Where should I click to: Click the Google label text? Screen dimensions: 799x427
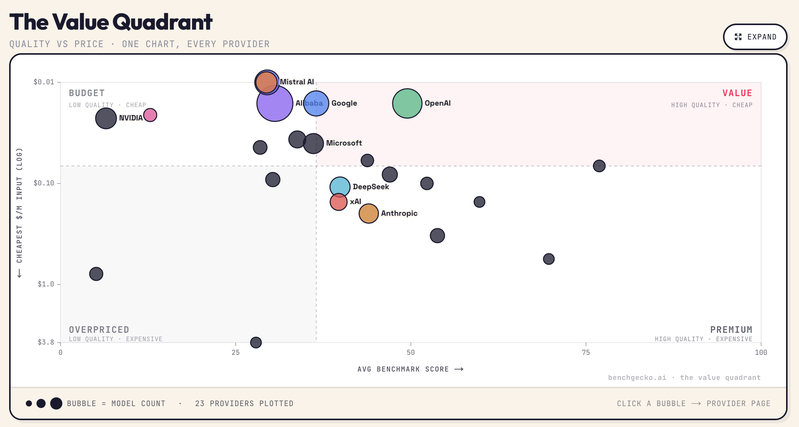point(344,103)
